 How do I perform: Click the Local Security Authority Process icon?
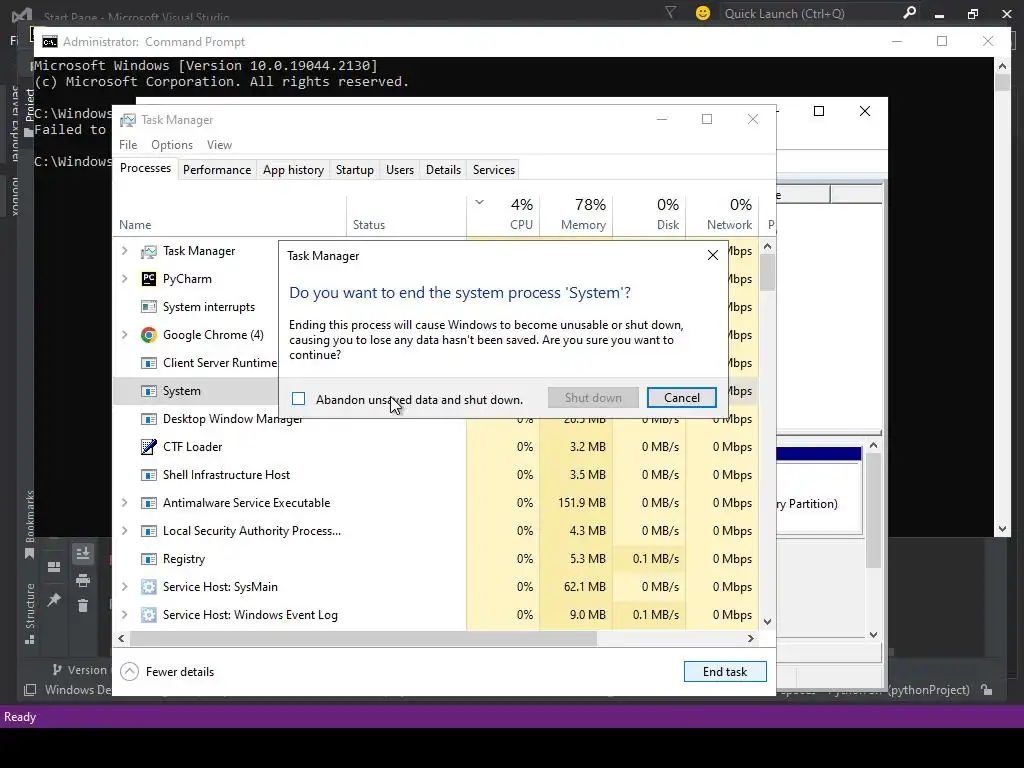pyautogui.click(x=149, y=531)
